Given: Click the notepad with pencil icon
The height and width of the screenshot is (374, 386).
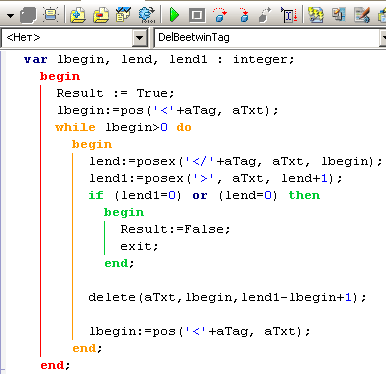Looking at the screenshot, I should 362,15.
